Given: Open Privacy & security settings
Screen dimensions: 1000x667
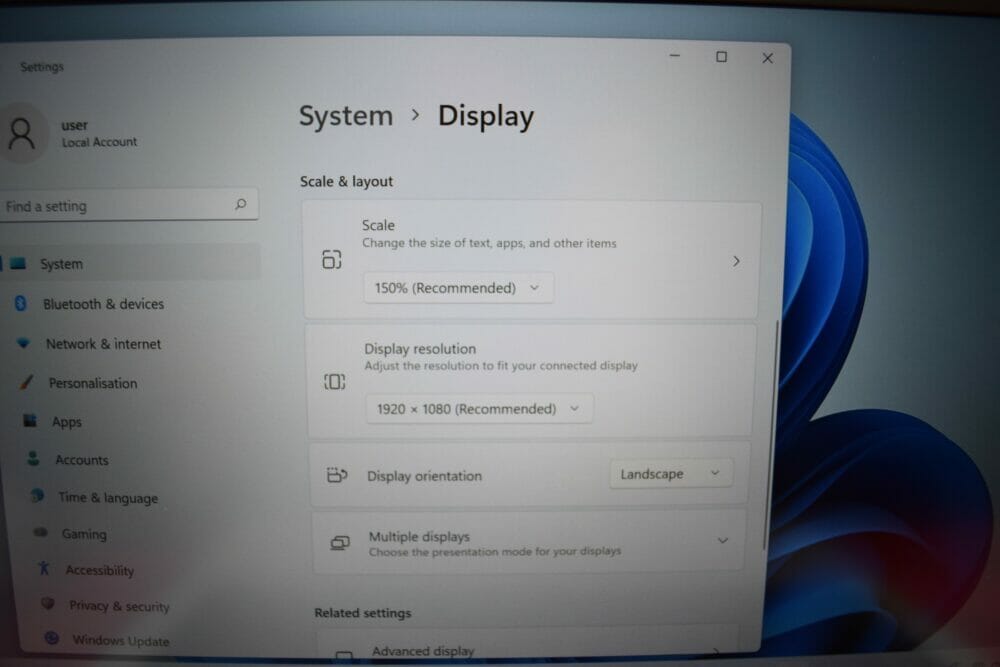Looking at the screenshot, I should pyautogui.click(x=119, y=606).
